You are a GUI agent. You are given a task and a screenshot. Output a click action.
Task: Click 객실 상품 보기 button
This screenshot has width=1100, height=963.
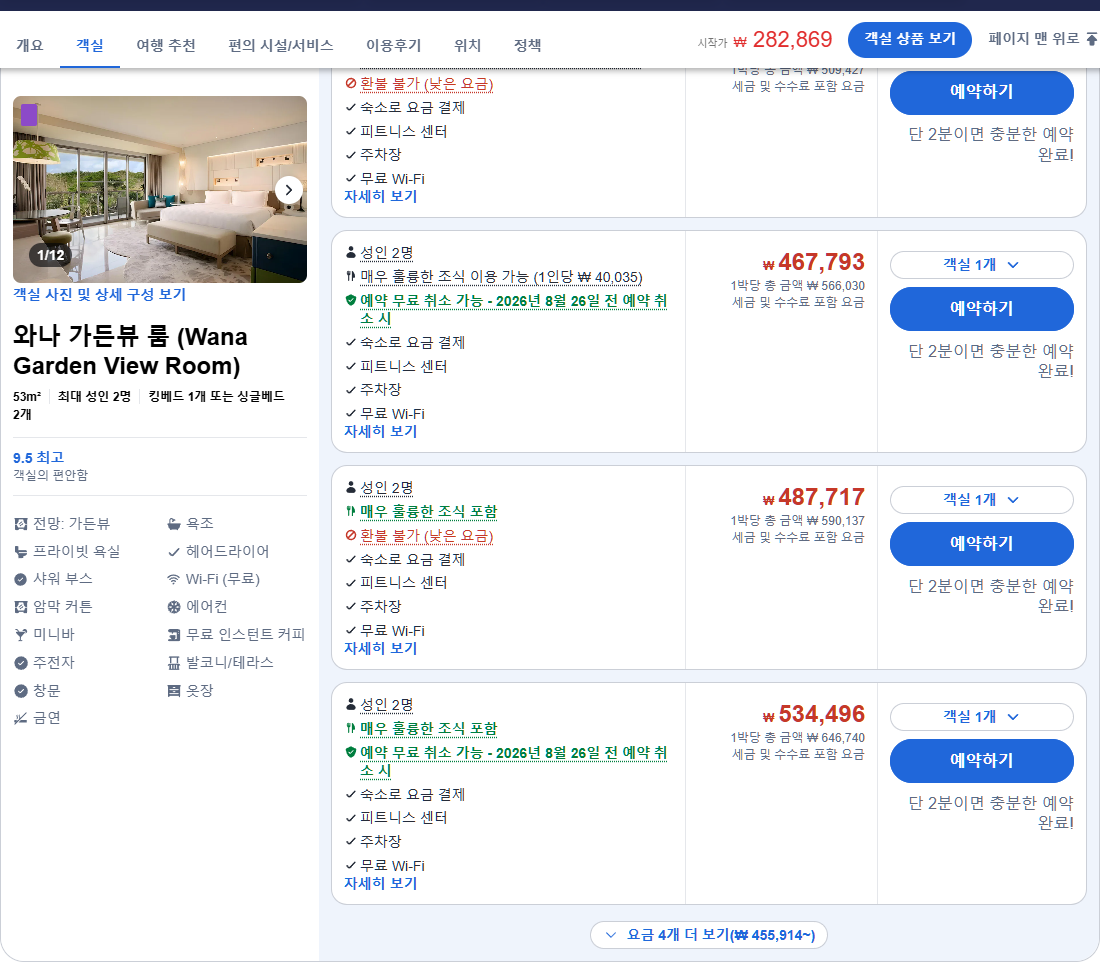[909, 39]
